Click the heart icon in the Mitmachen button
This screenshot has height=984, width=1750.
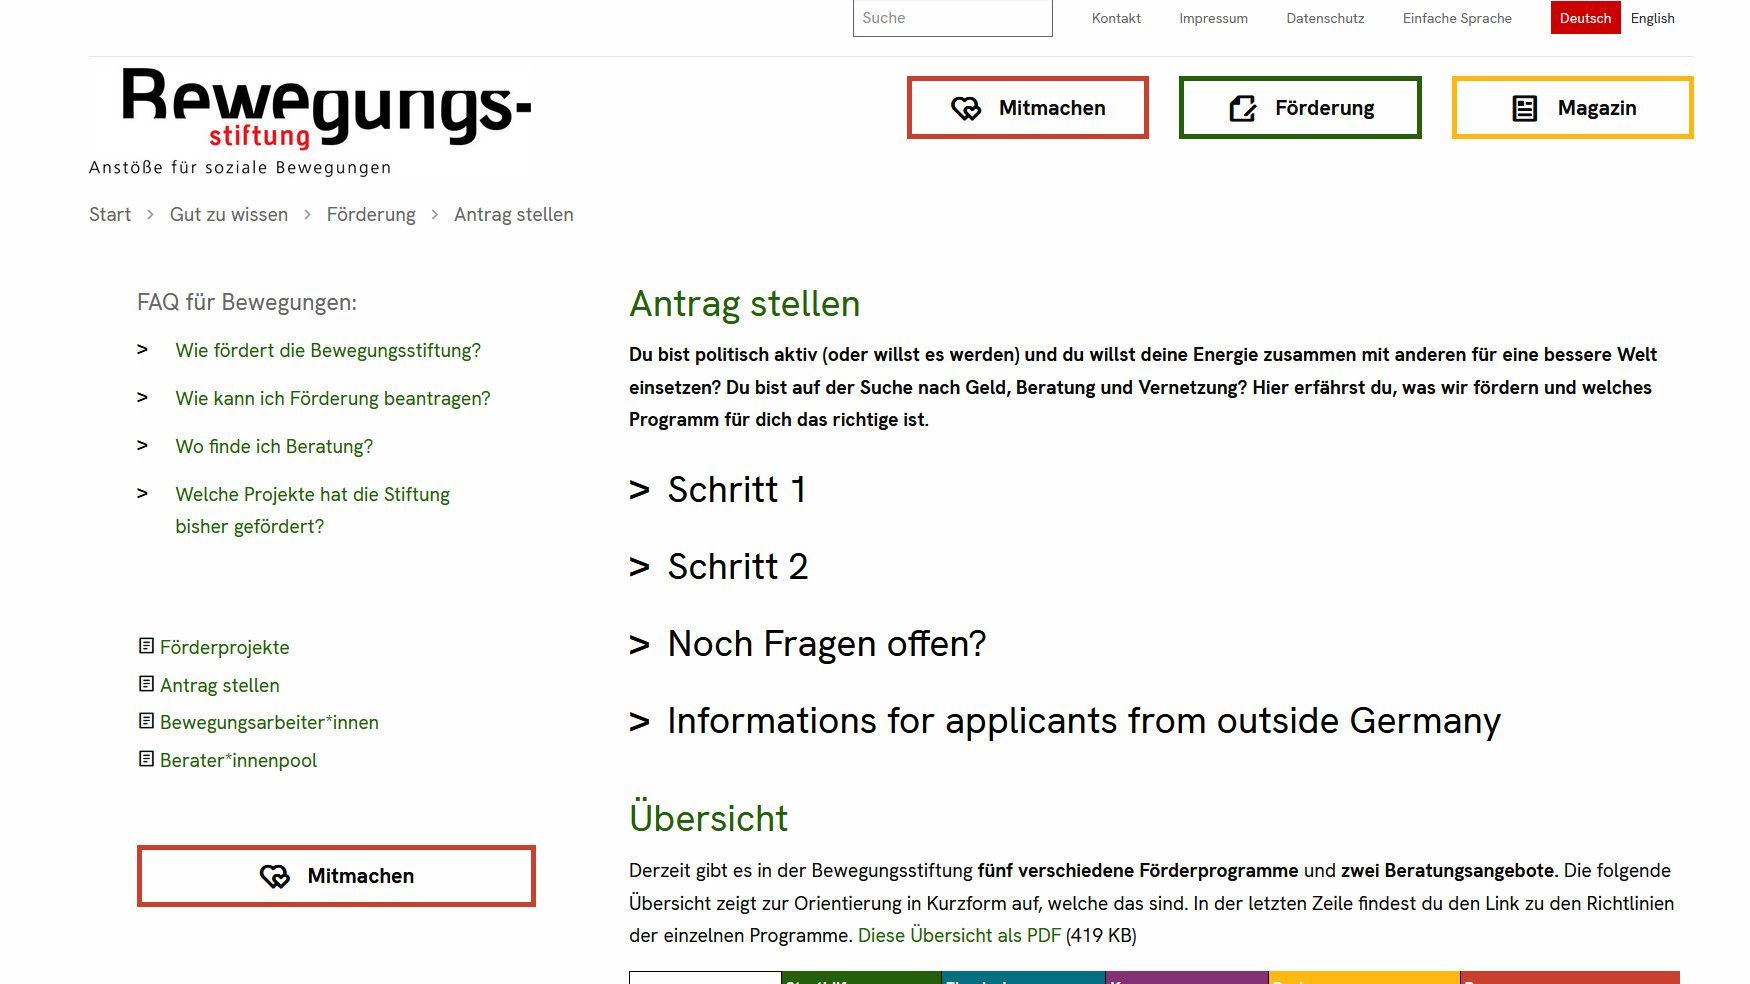point(966,107)
